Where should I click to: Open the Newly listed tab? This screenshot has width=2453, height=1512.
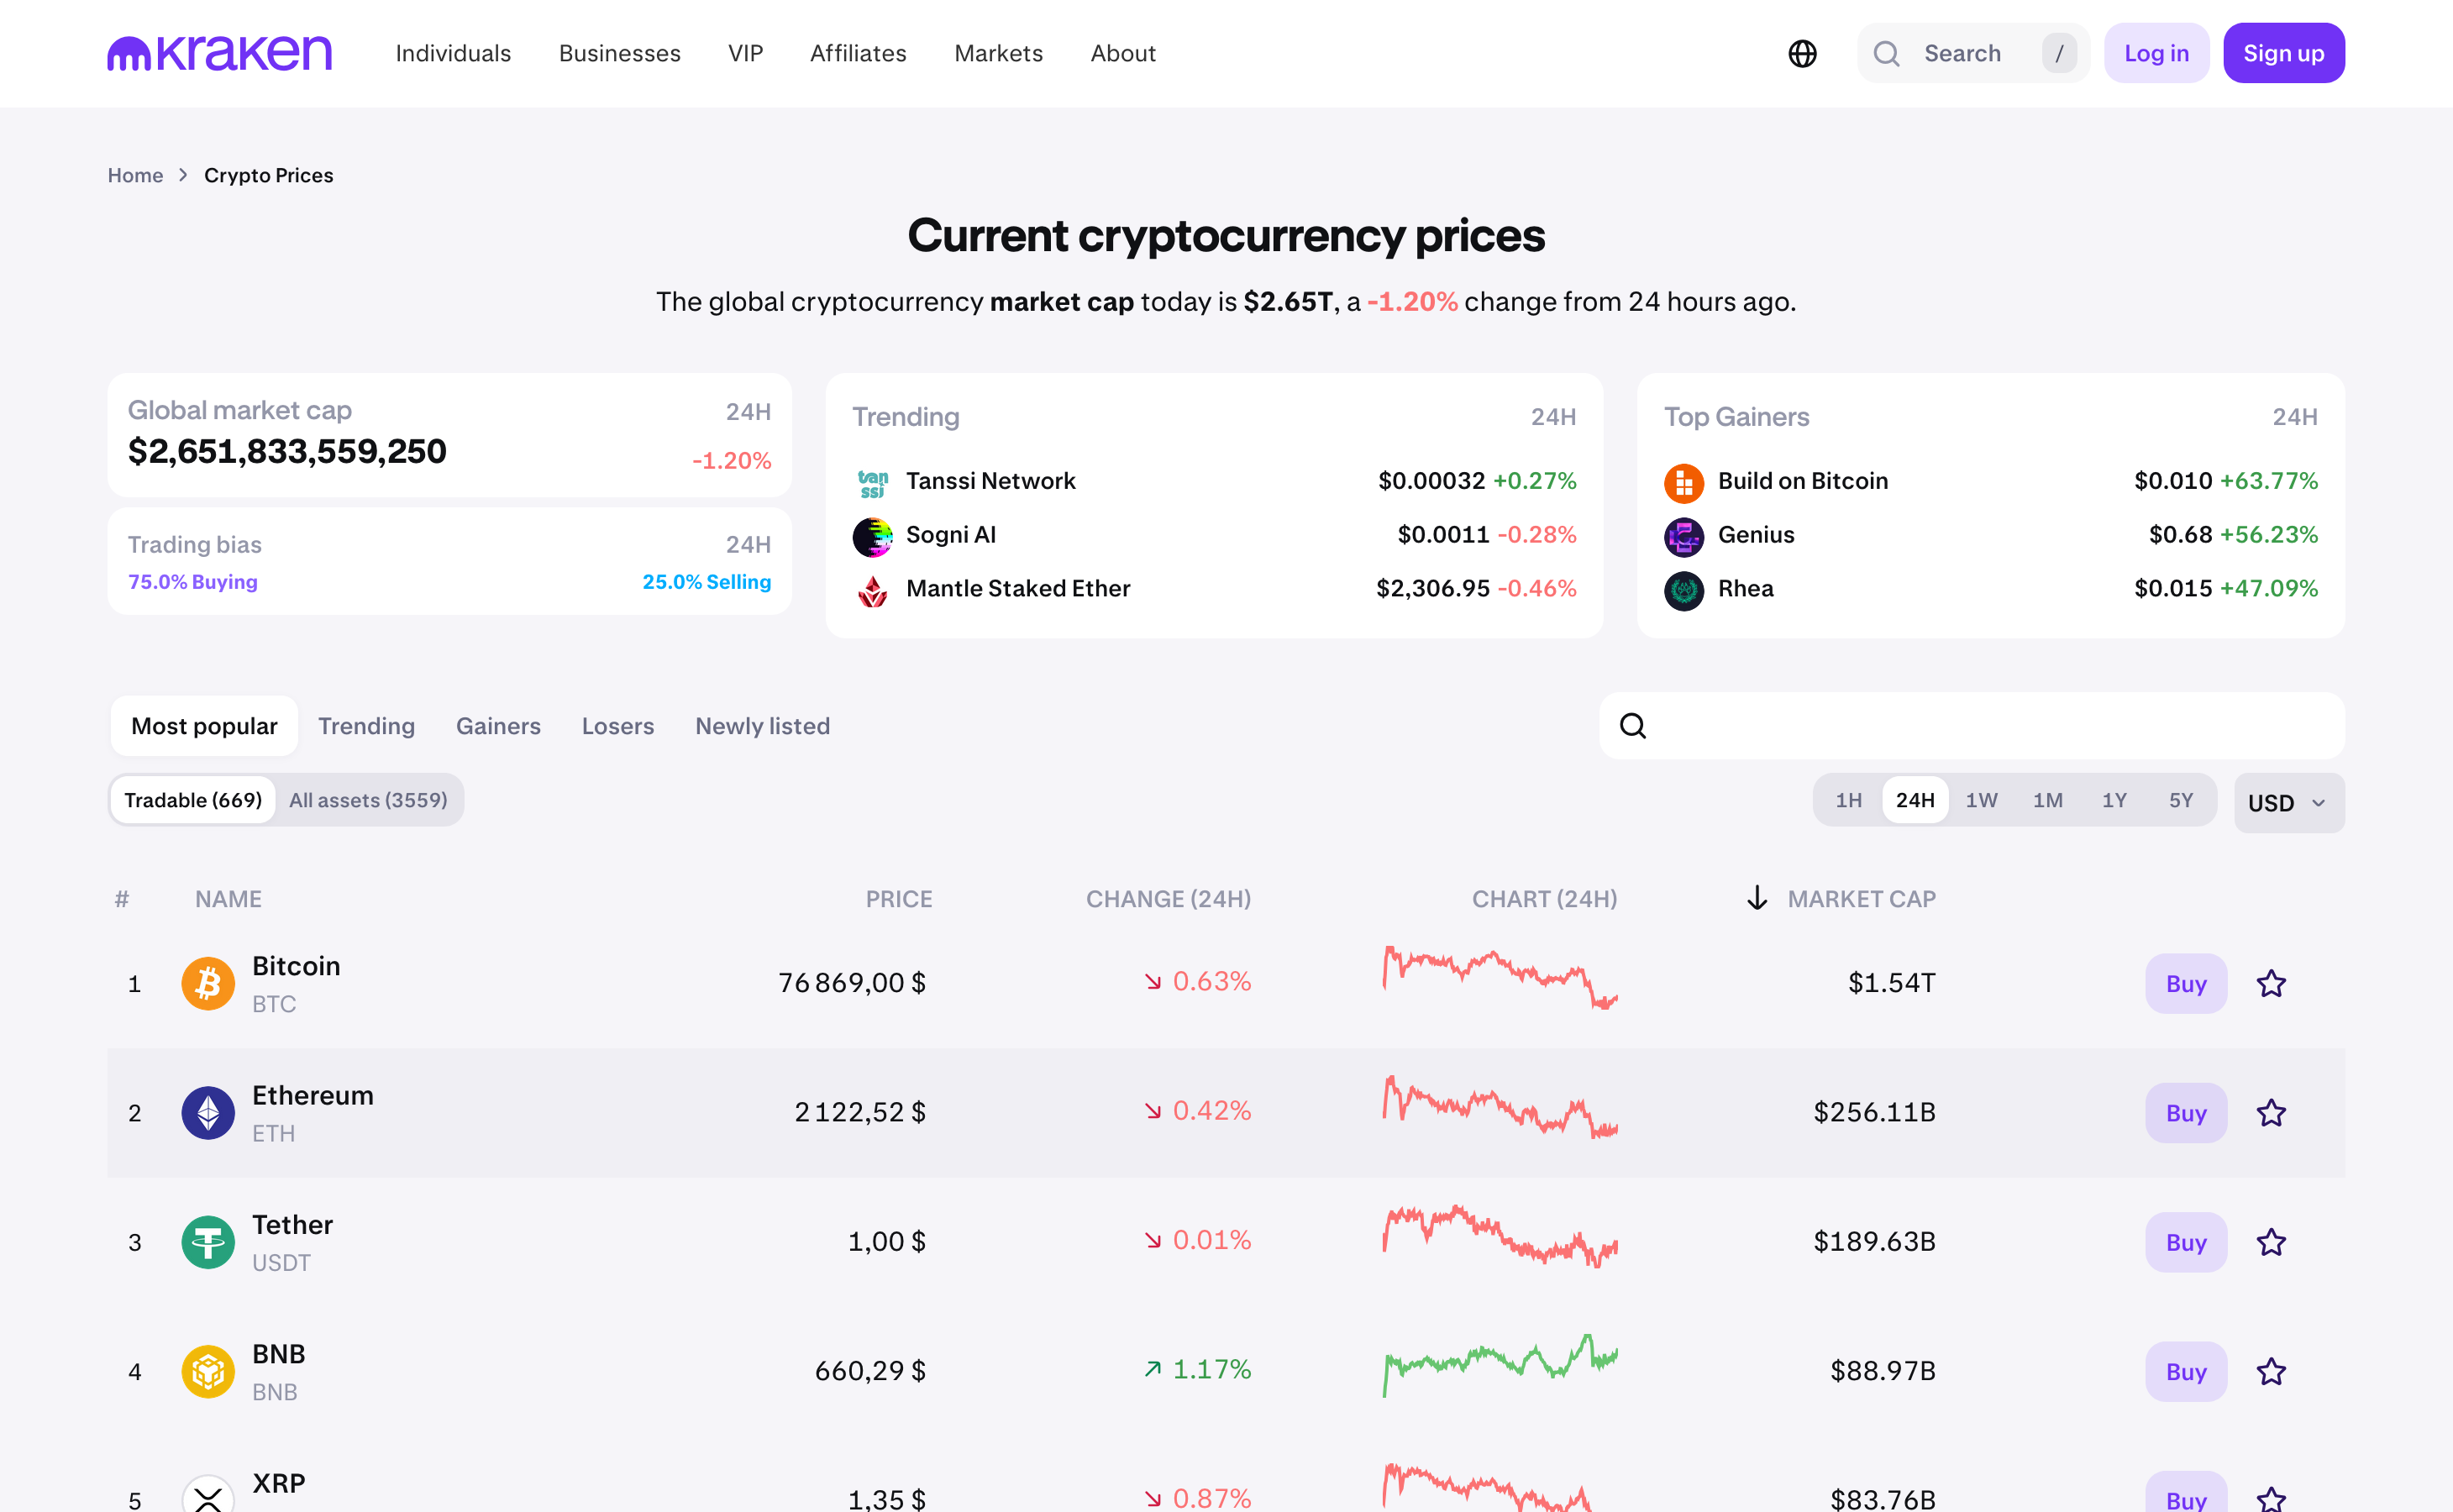click(763, 726)
